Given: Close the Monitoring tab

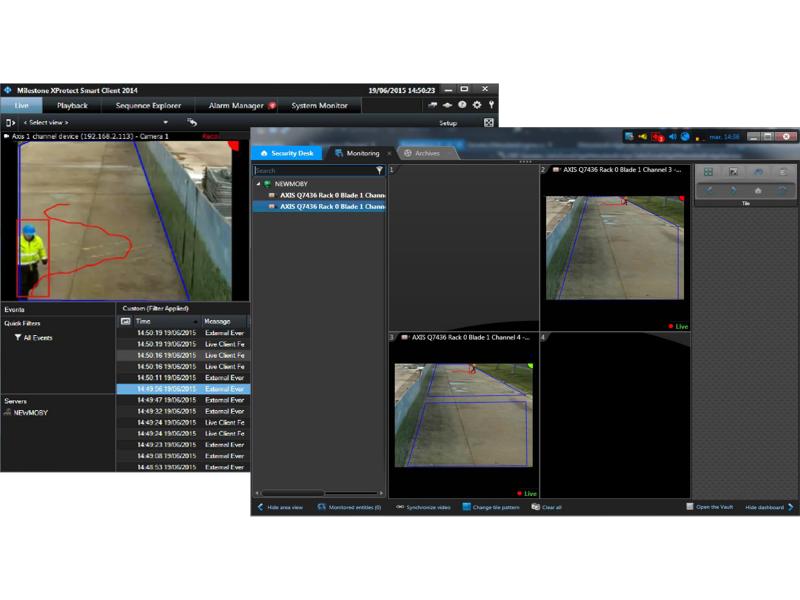Looking at the screenshot, I should [389, 153].
